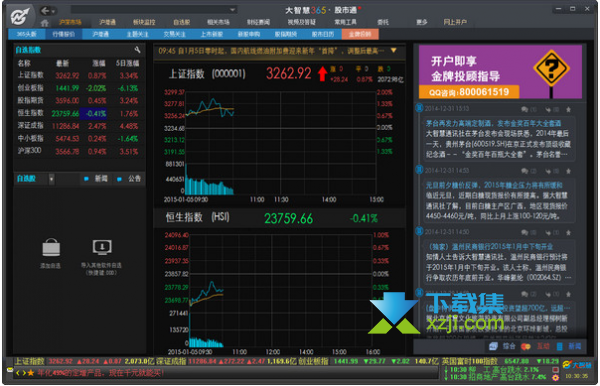Image resolution: width=600 pixels, height=386 pixels.
Task: Open the address bar dropdown arrow at the top
Action: tap(232, 10)
